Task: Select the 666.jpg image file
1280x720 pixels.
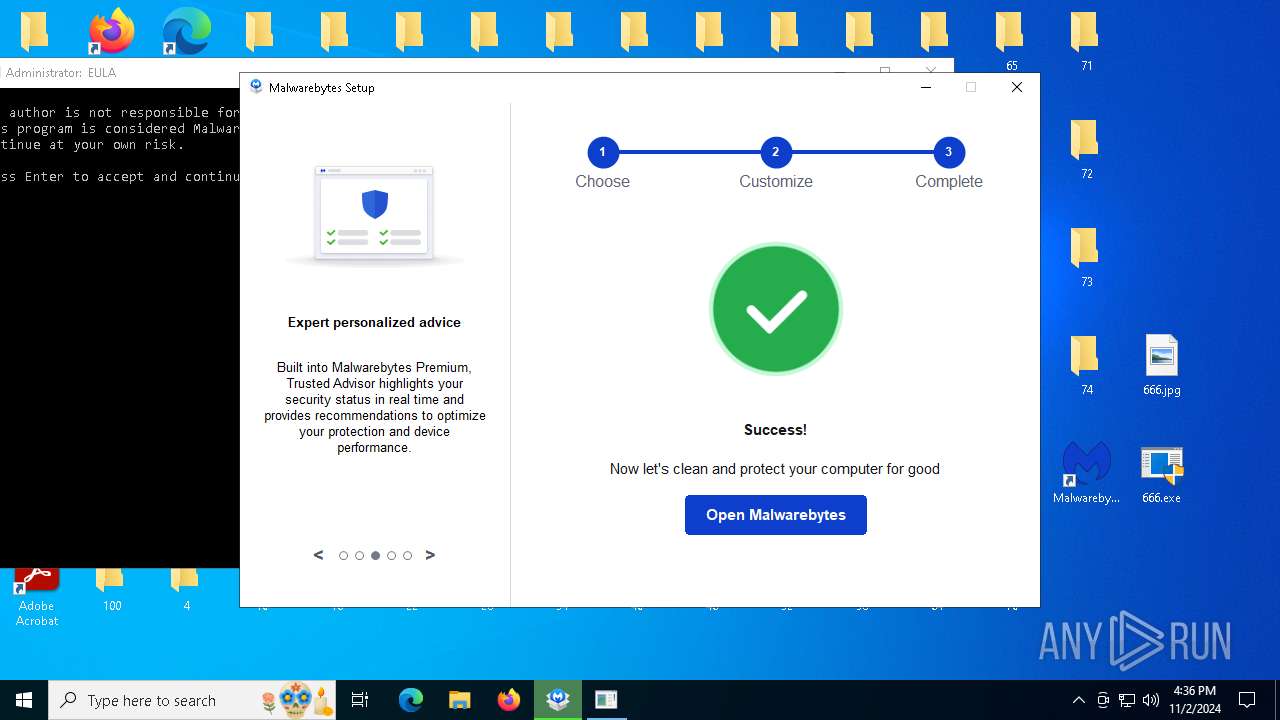Action: point(1161,365)
